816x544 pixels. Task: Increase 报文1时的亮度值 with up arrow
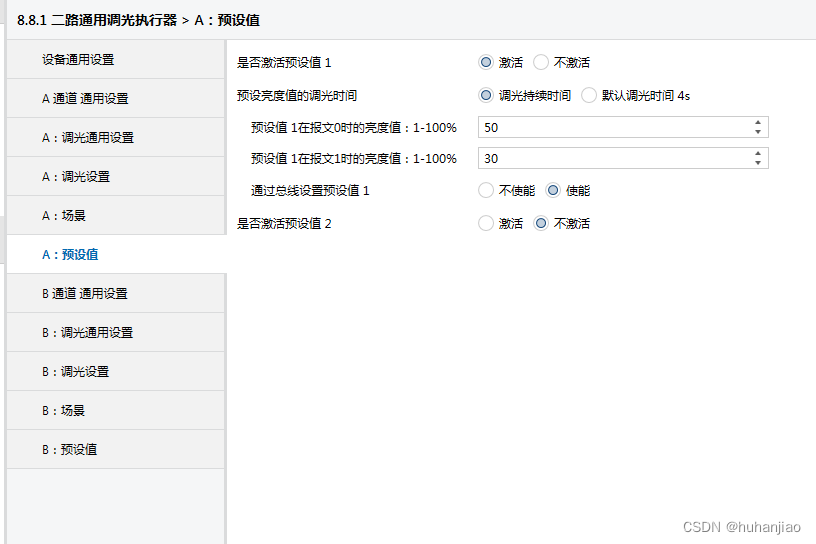[758, 154]
